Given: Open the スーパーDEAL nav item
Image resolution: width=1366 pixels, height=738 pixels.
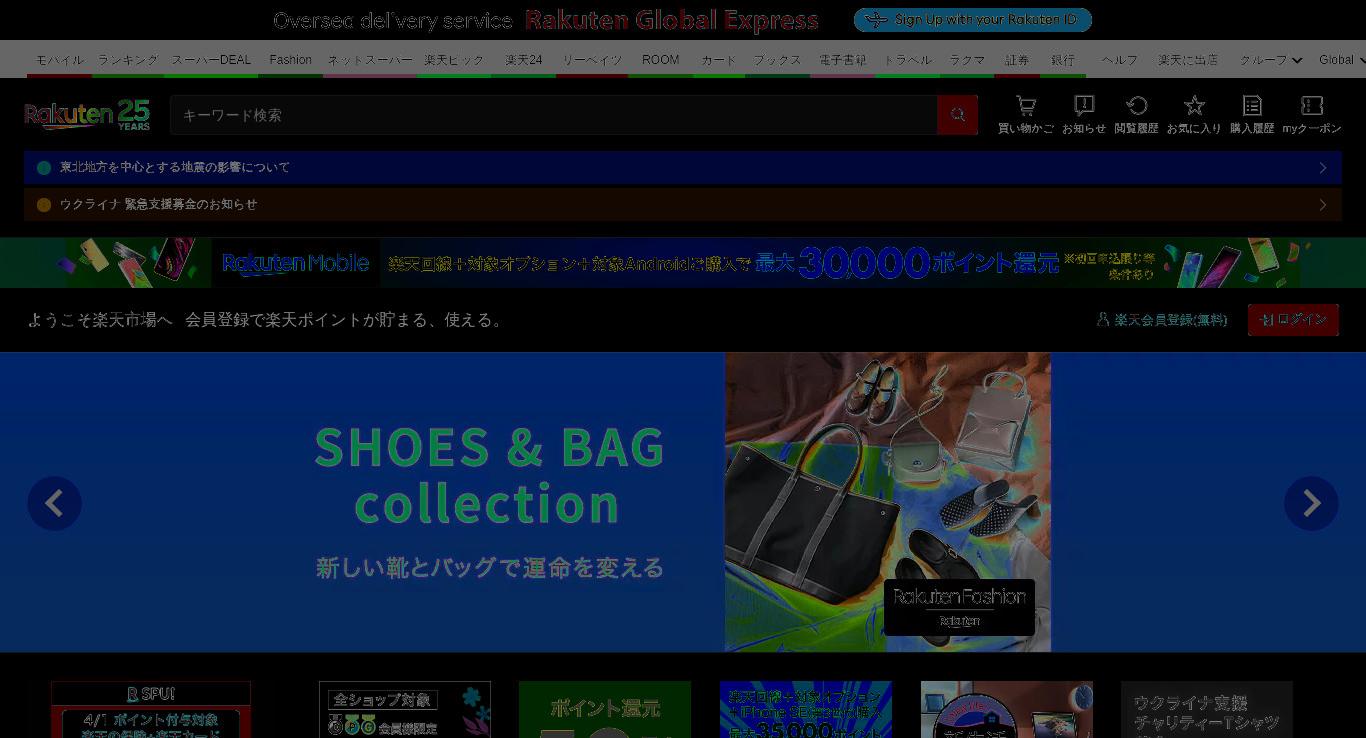Looking at the screenshot, I should coord(211,60).
